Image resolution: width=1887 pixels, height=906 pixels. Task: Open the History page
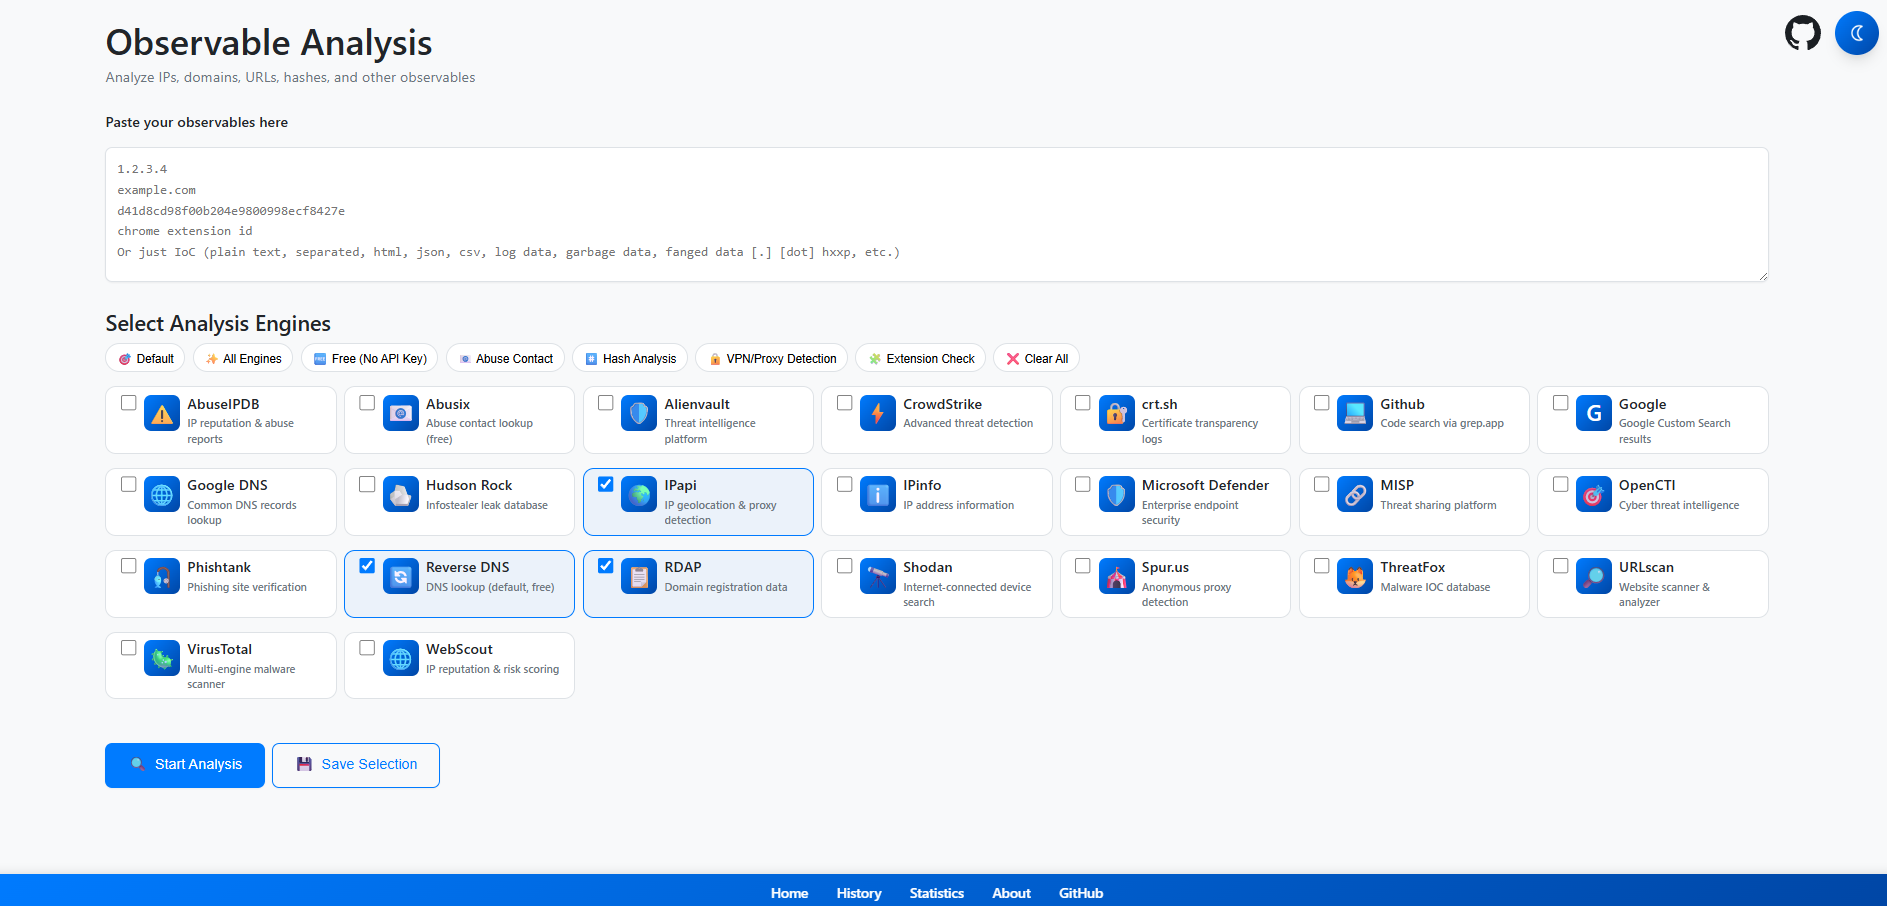click(859, 893)
